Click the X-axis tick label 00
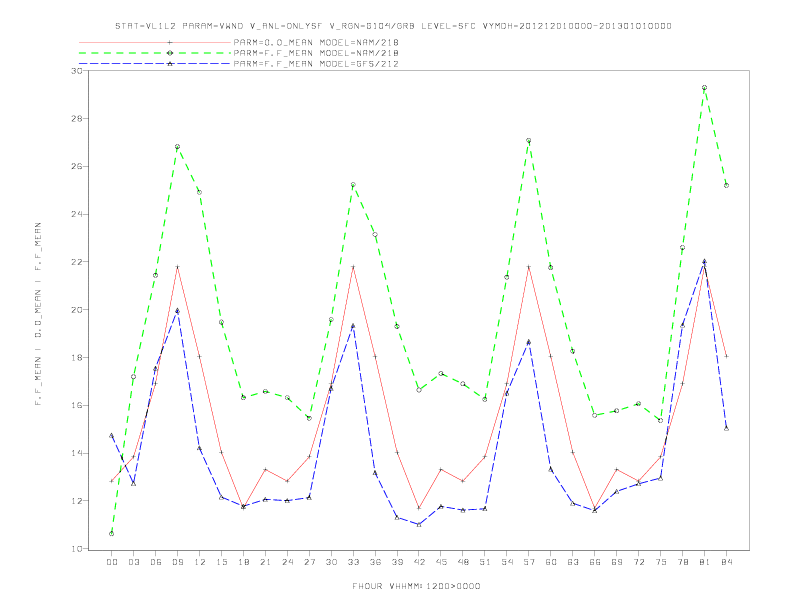Screen dimensions: 792x612 112,562
